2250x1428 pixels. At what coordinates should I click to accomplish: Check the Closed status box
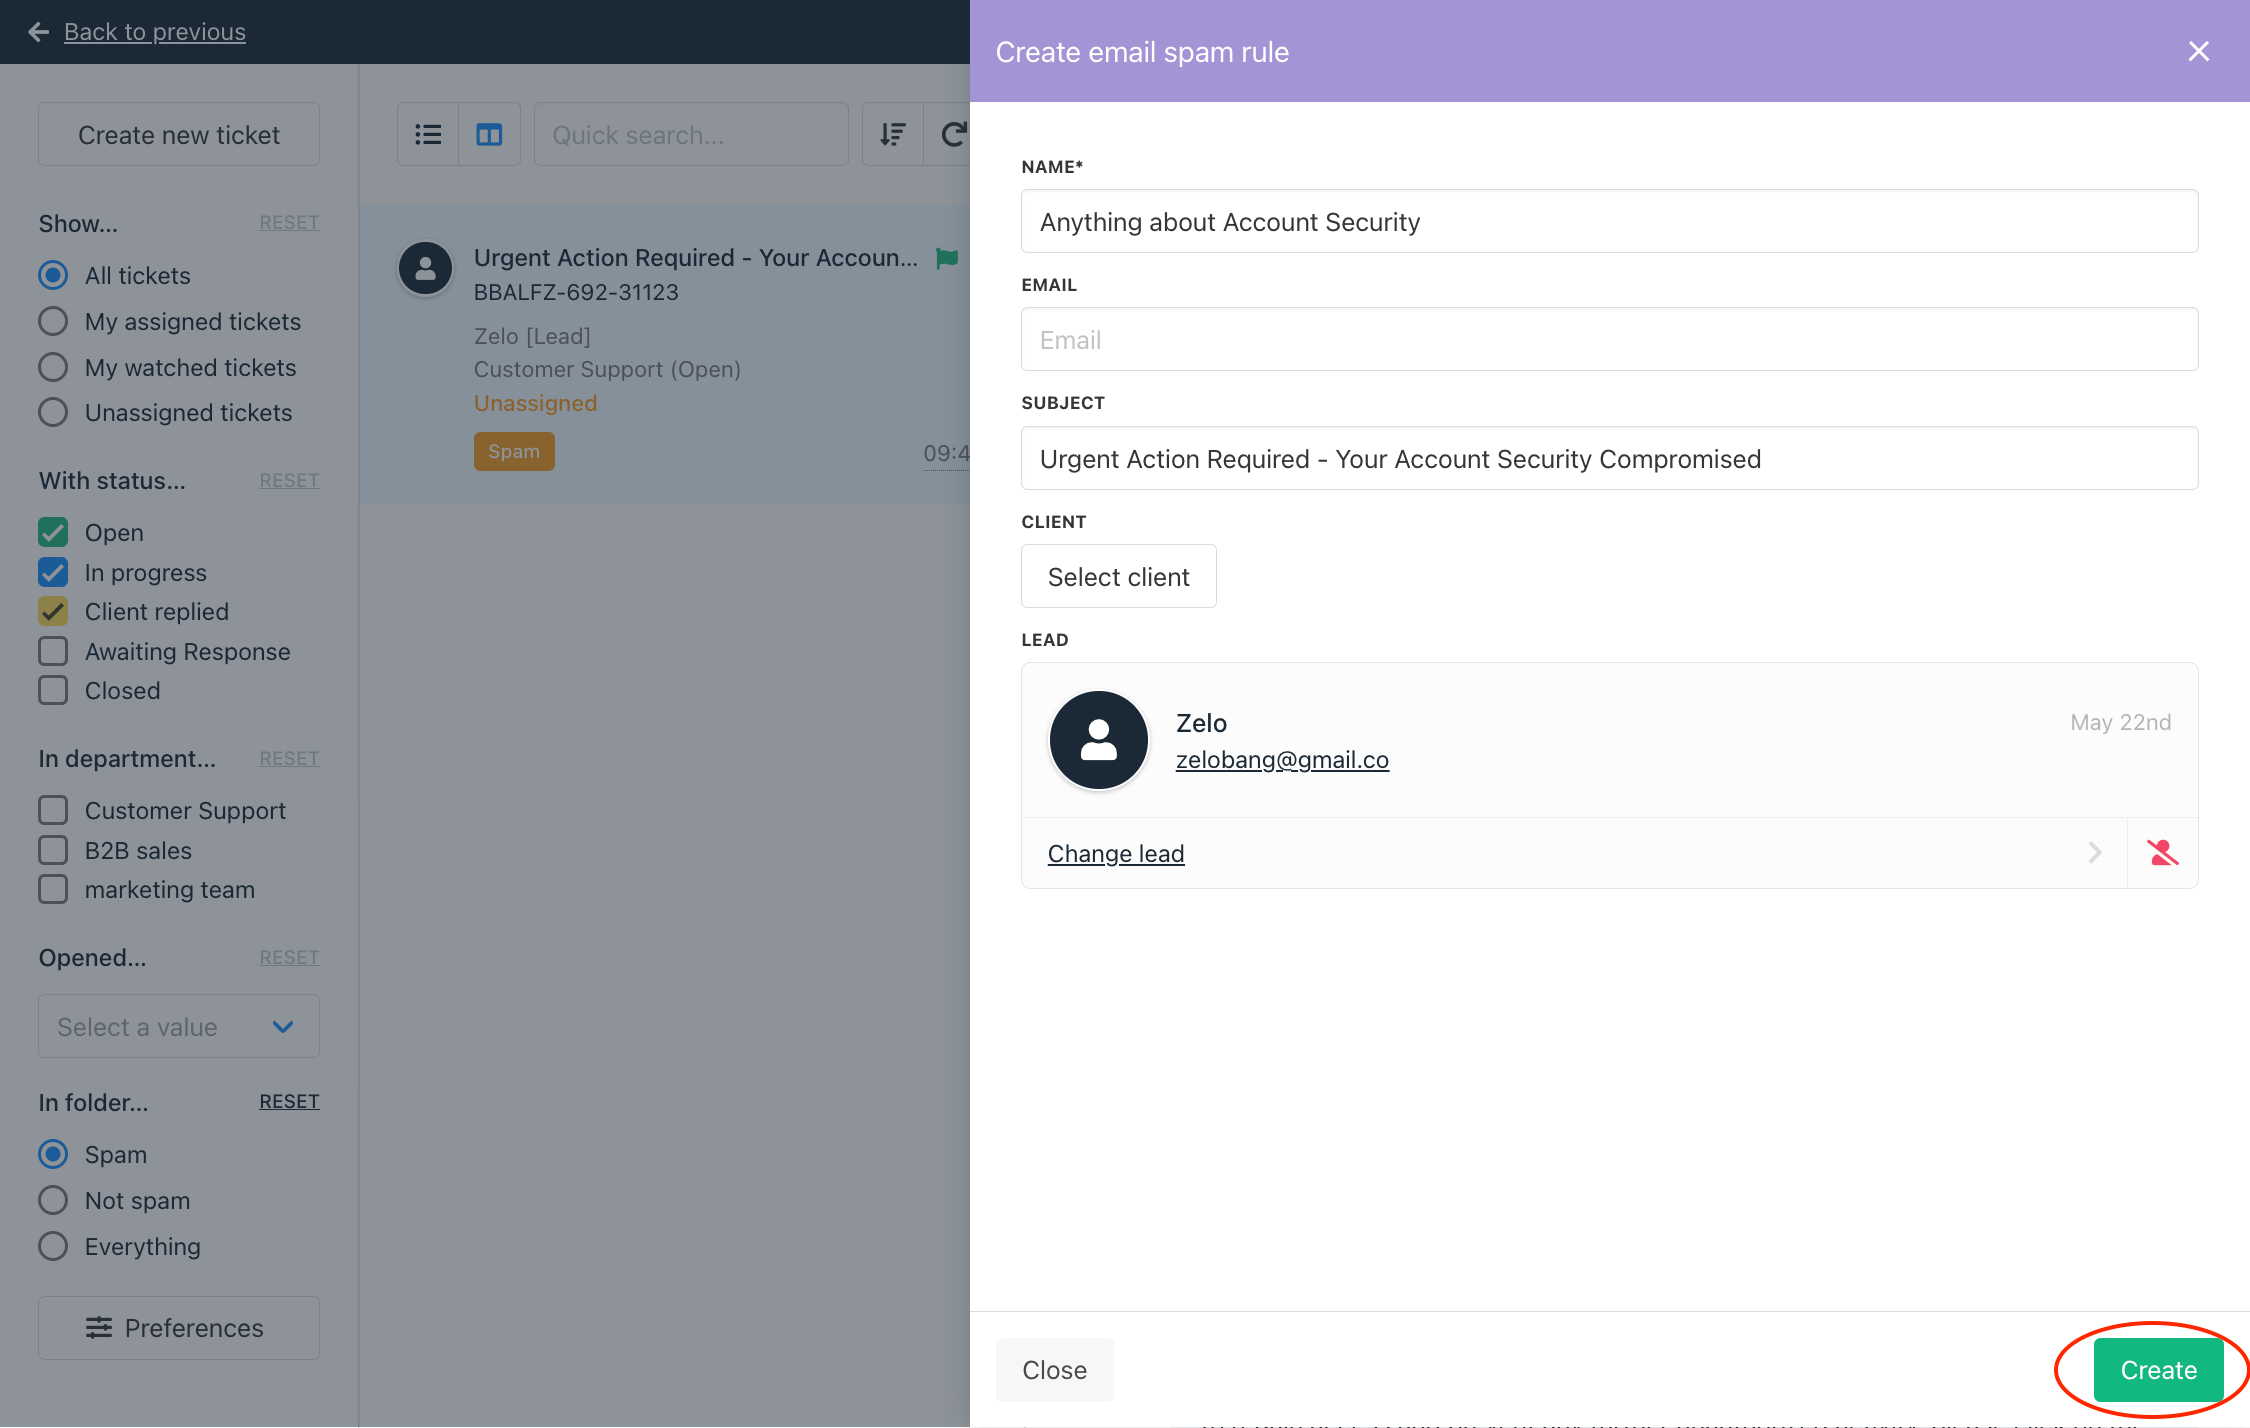(53, 690)
